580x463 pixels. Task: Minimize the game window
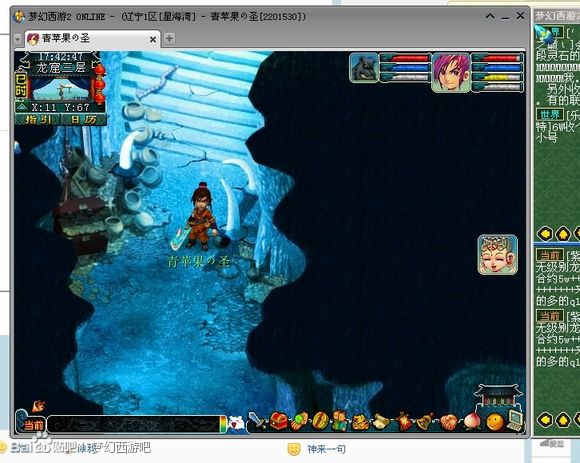505,17
